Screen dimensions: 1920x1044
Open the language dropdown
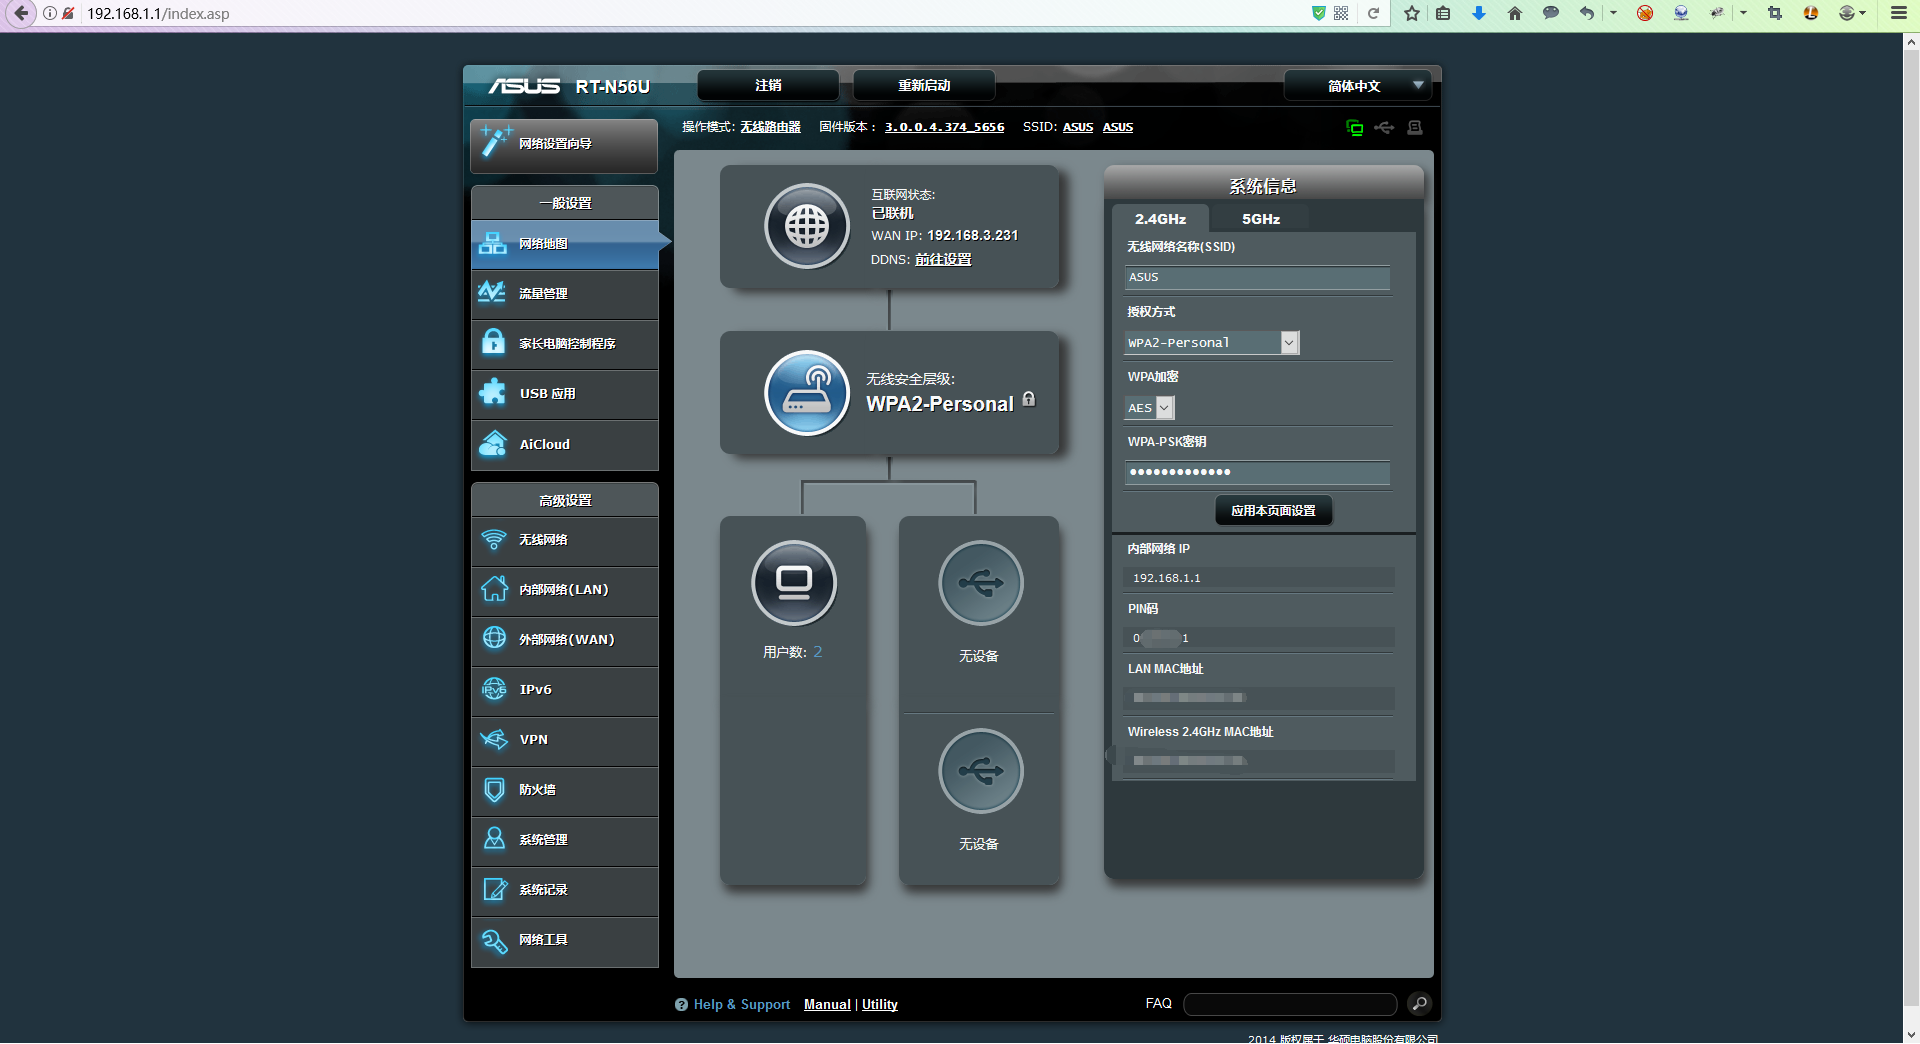pos(1357,86)
